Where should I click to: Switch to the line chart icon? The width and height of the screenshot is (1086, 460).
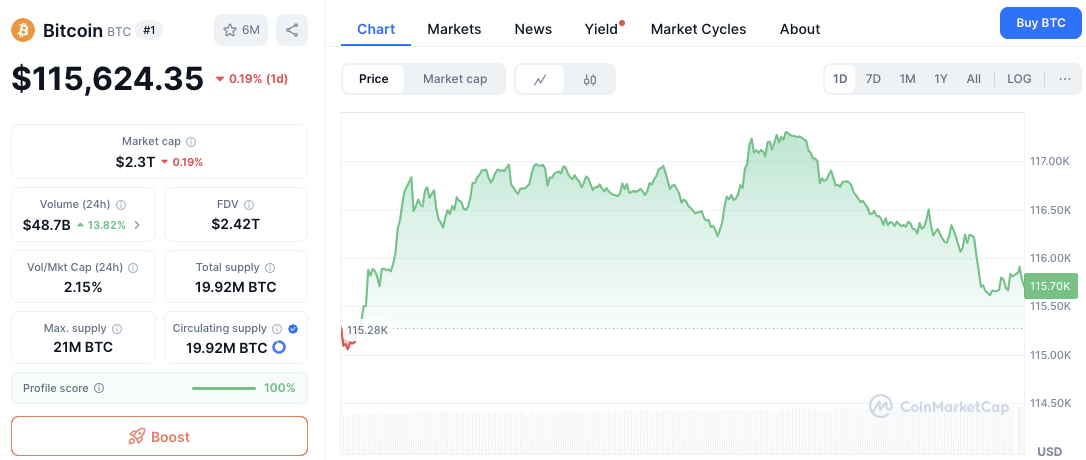[540, 79]
